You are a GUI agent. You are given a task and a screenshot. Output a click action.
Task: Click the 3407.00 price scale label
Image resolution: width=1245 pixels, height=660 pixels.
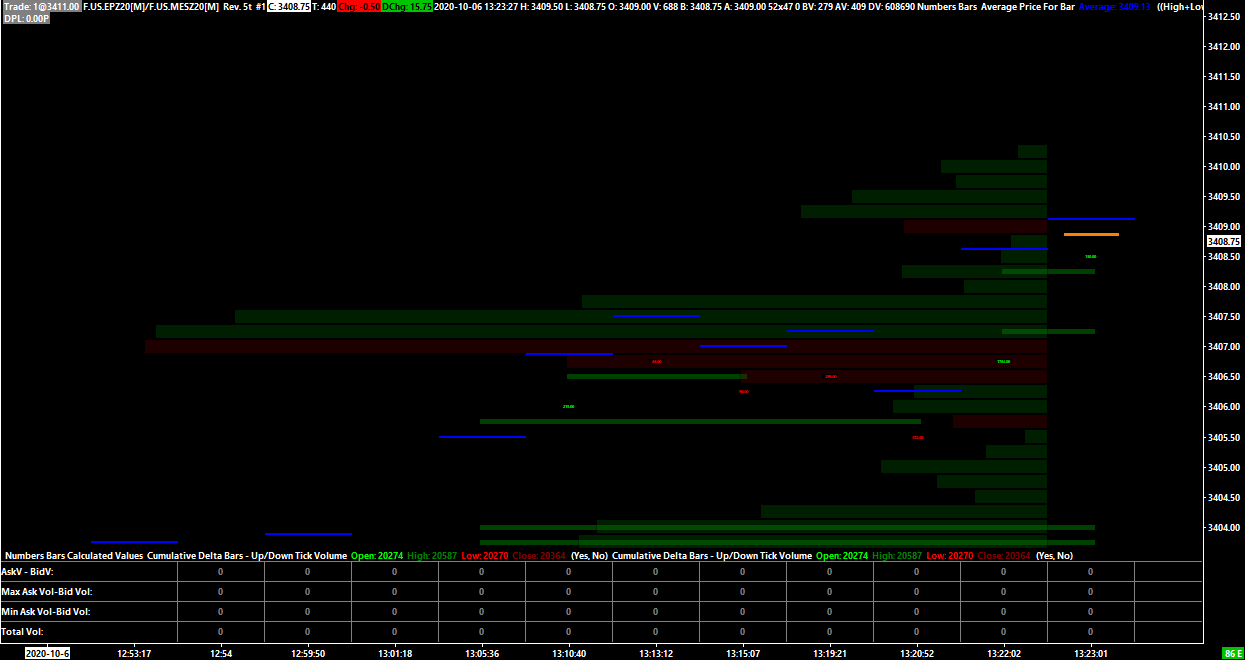point(1225,347)
